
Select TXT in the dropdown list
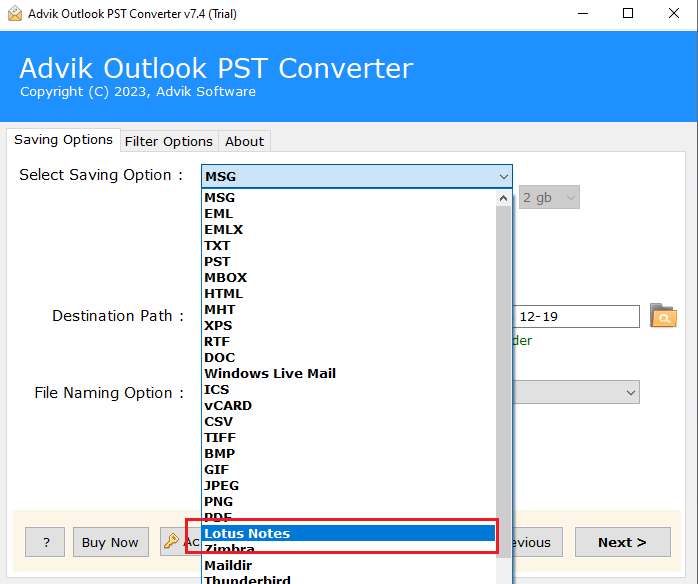tap(349, 246)
